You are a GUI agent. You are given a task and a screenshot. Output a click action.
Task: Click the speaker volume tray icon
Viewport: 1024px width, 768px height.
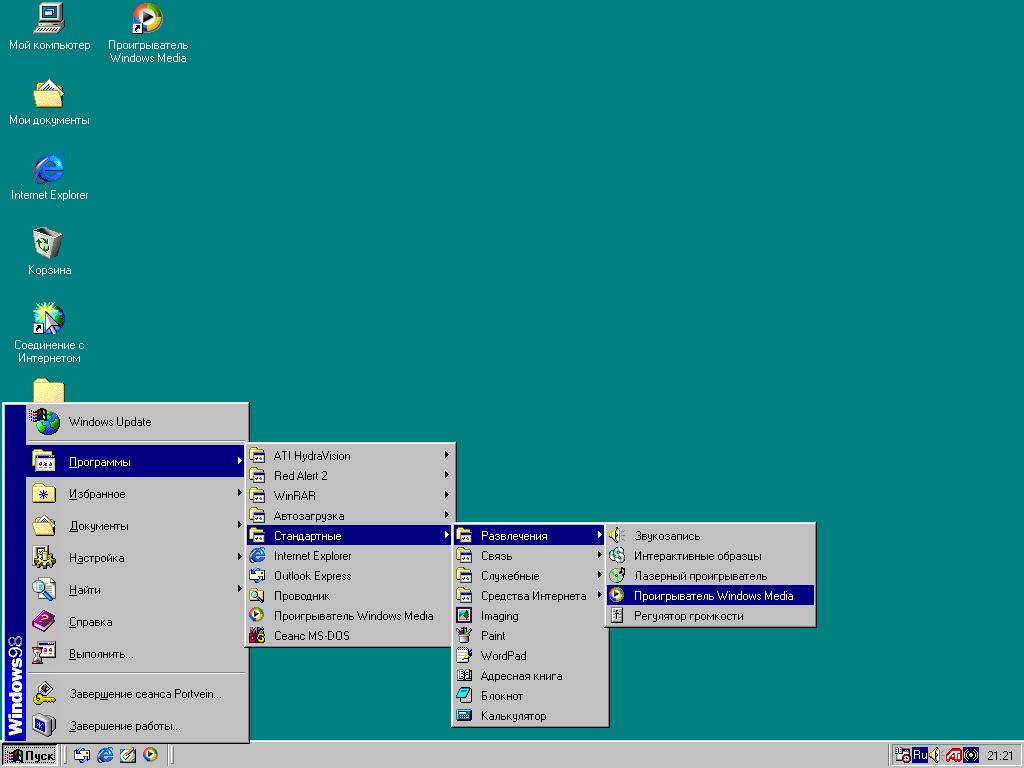935,756
